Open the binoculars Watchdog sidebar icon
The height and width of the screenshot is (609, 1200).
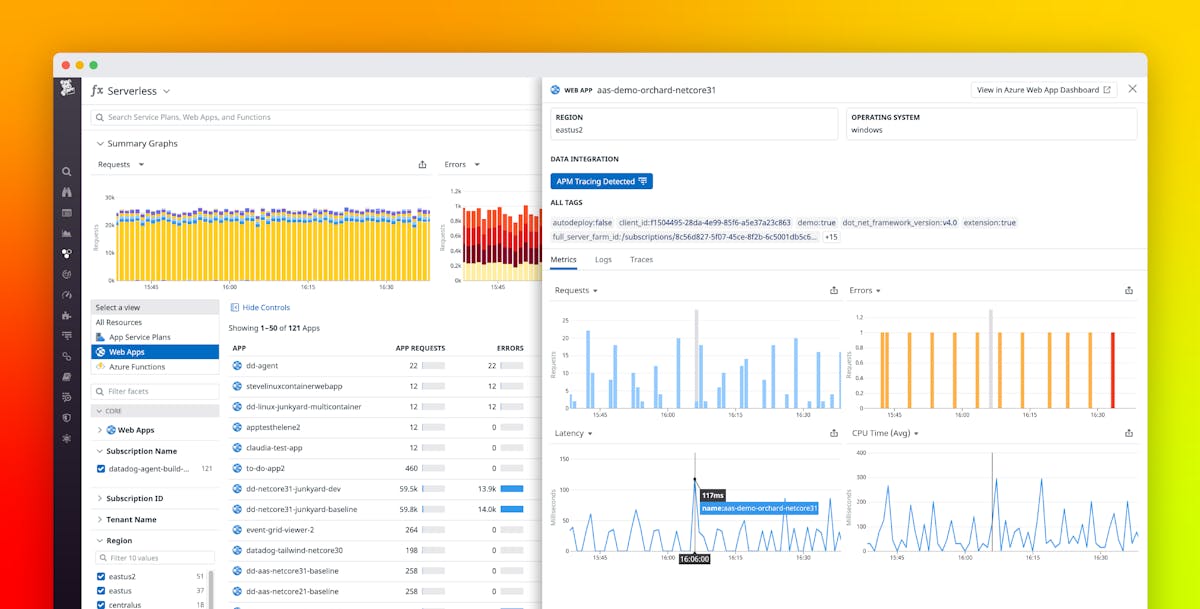coord(67,192)
